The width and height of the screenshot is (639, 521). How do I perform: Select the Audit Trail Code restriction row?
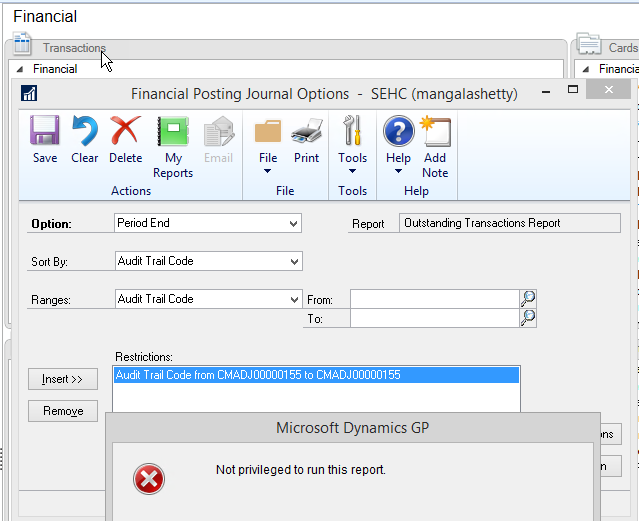[316, 375]
